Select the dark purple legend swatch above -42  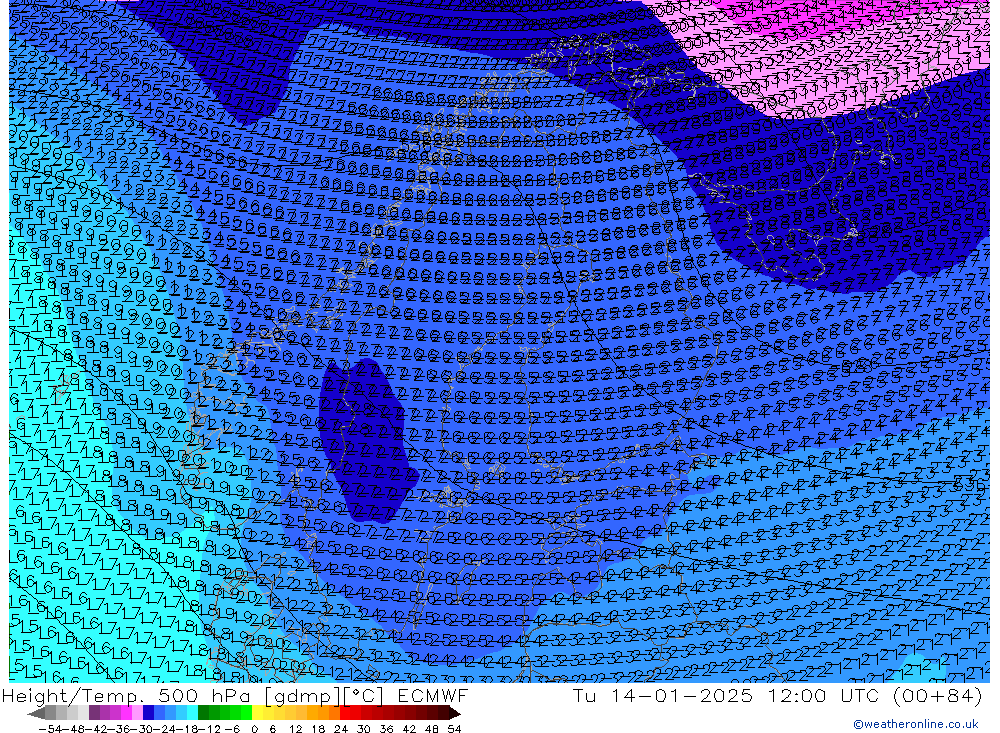tap(94, 713)
